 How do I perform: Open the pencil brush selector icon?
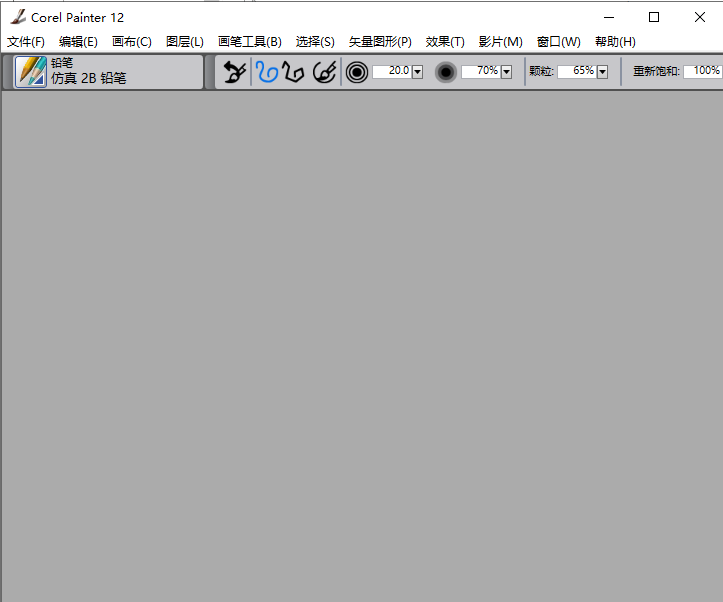point(31,72)
